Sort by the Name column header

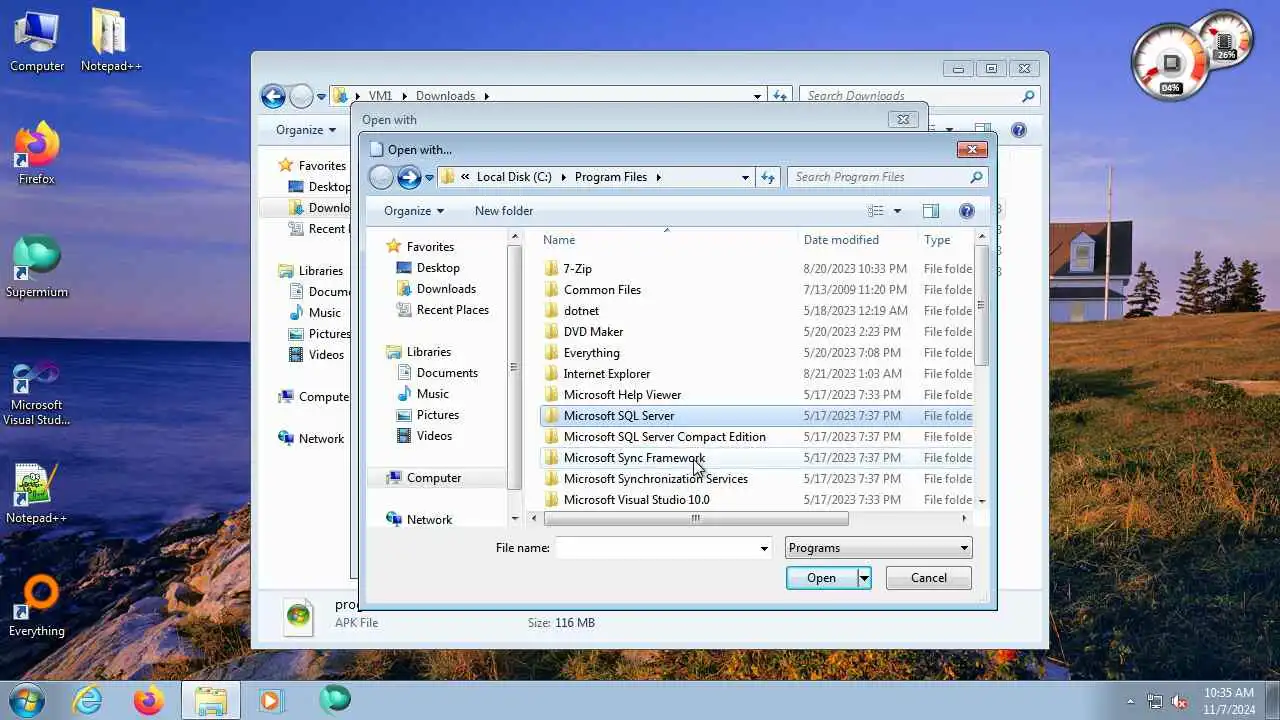pos(668,240)
